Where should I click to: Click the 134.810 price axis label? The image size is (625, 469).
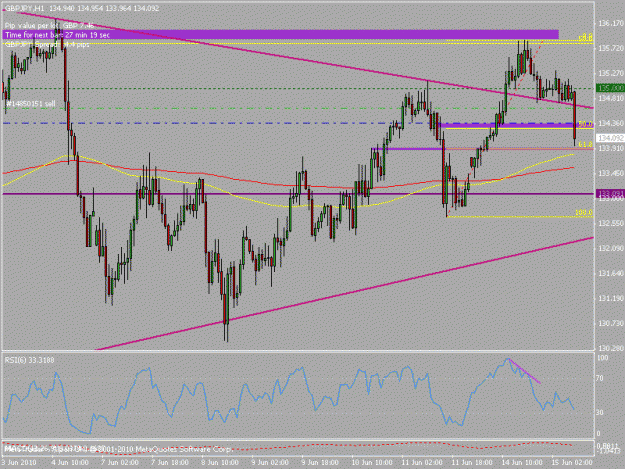(x=610, y=98)
